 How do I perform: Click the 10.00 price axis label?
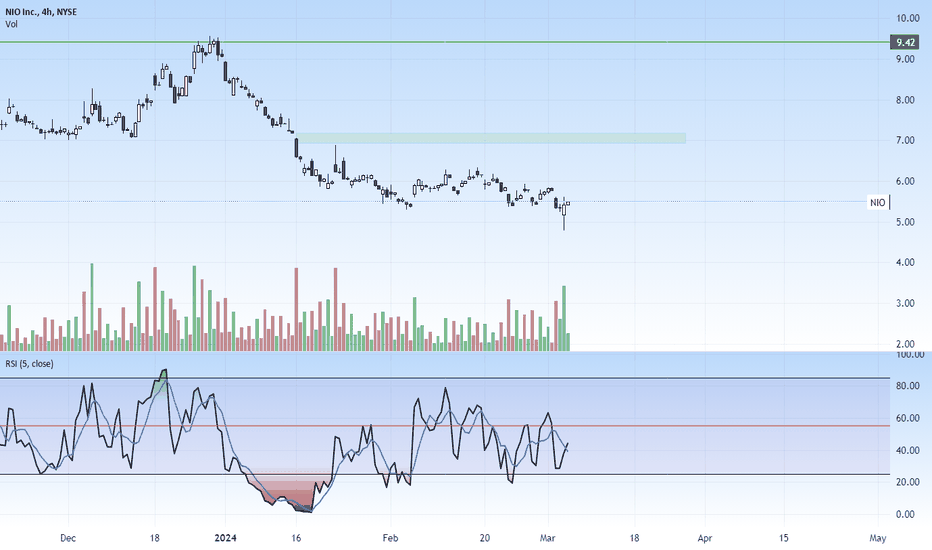point(908,18)
